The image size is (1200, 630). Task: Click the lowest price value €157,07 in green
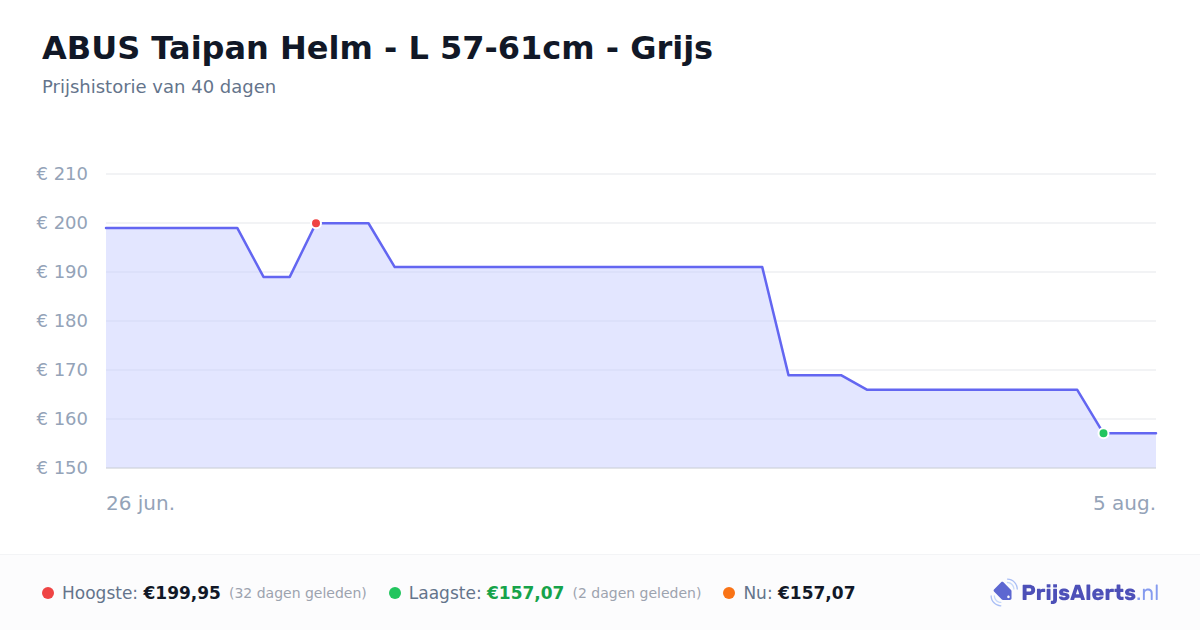pyautogui.click(x=525, y=593)
